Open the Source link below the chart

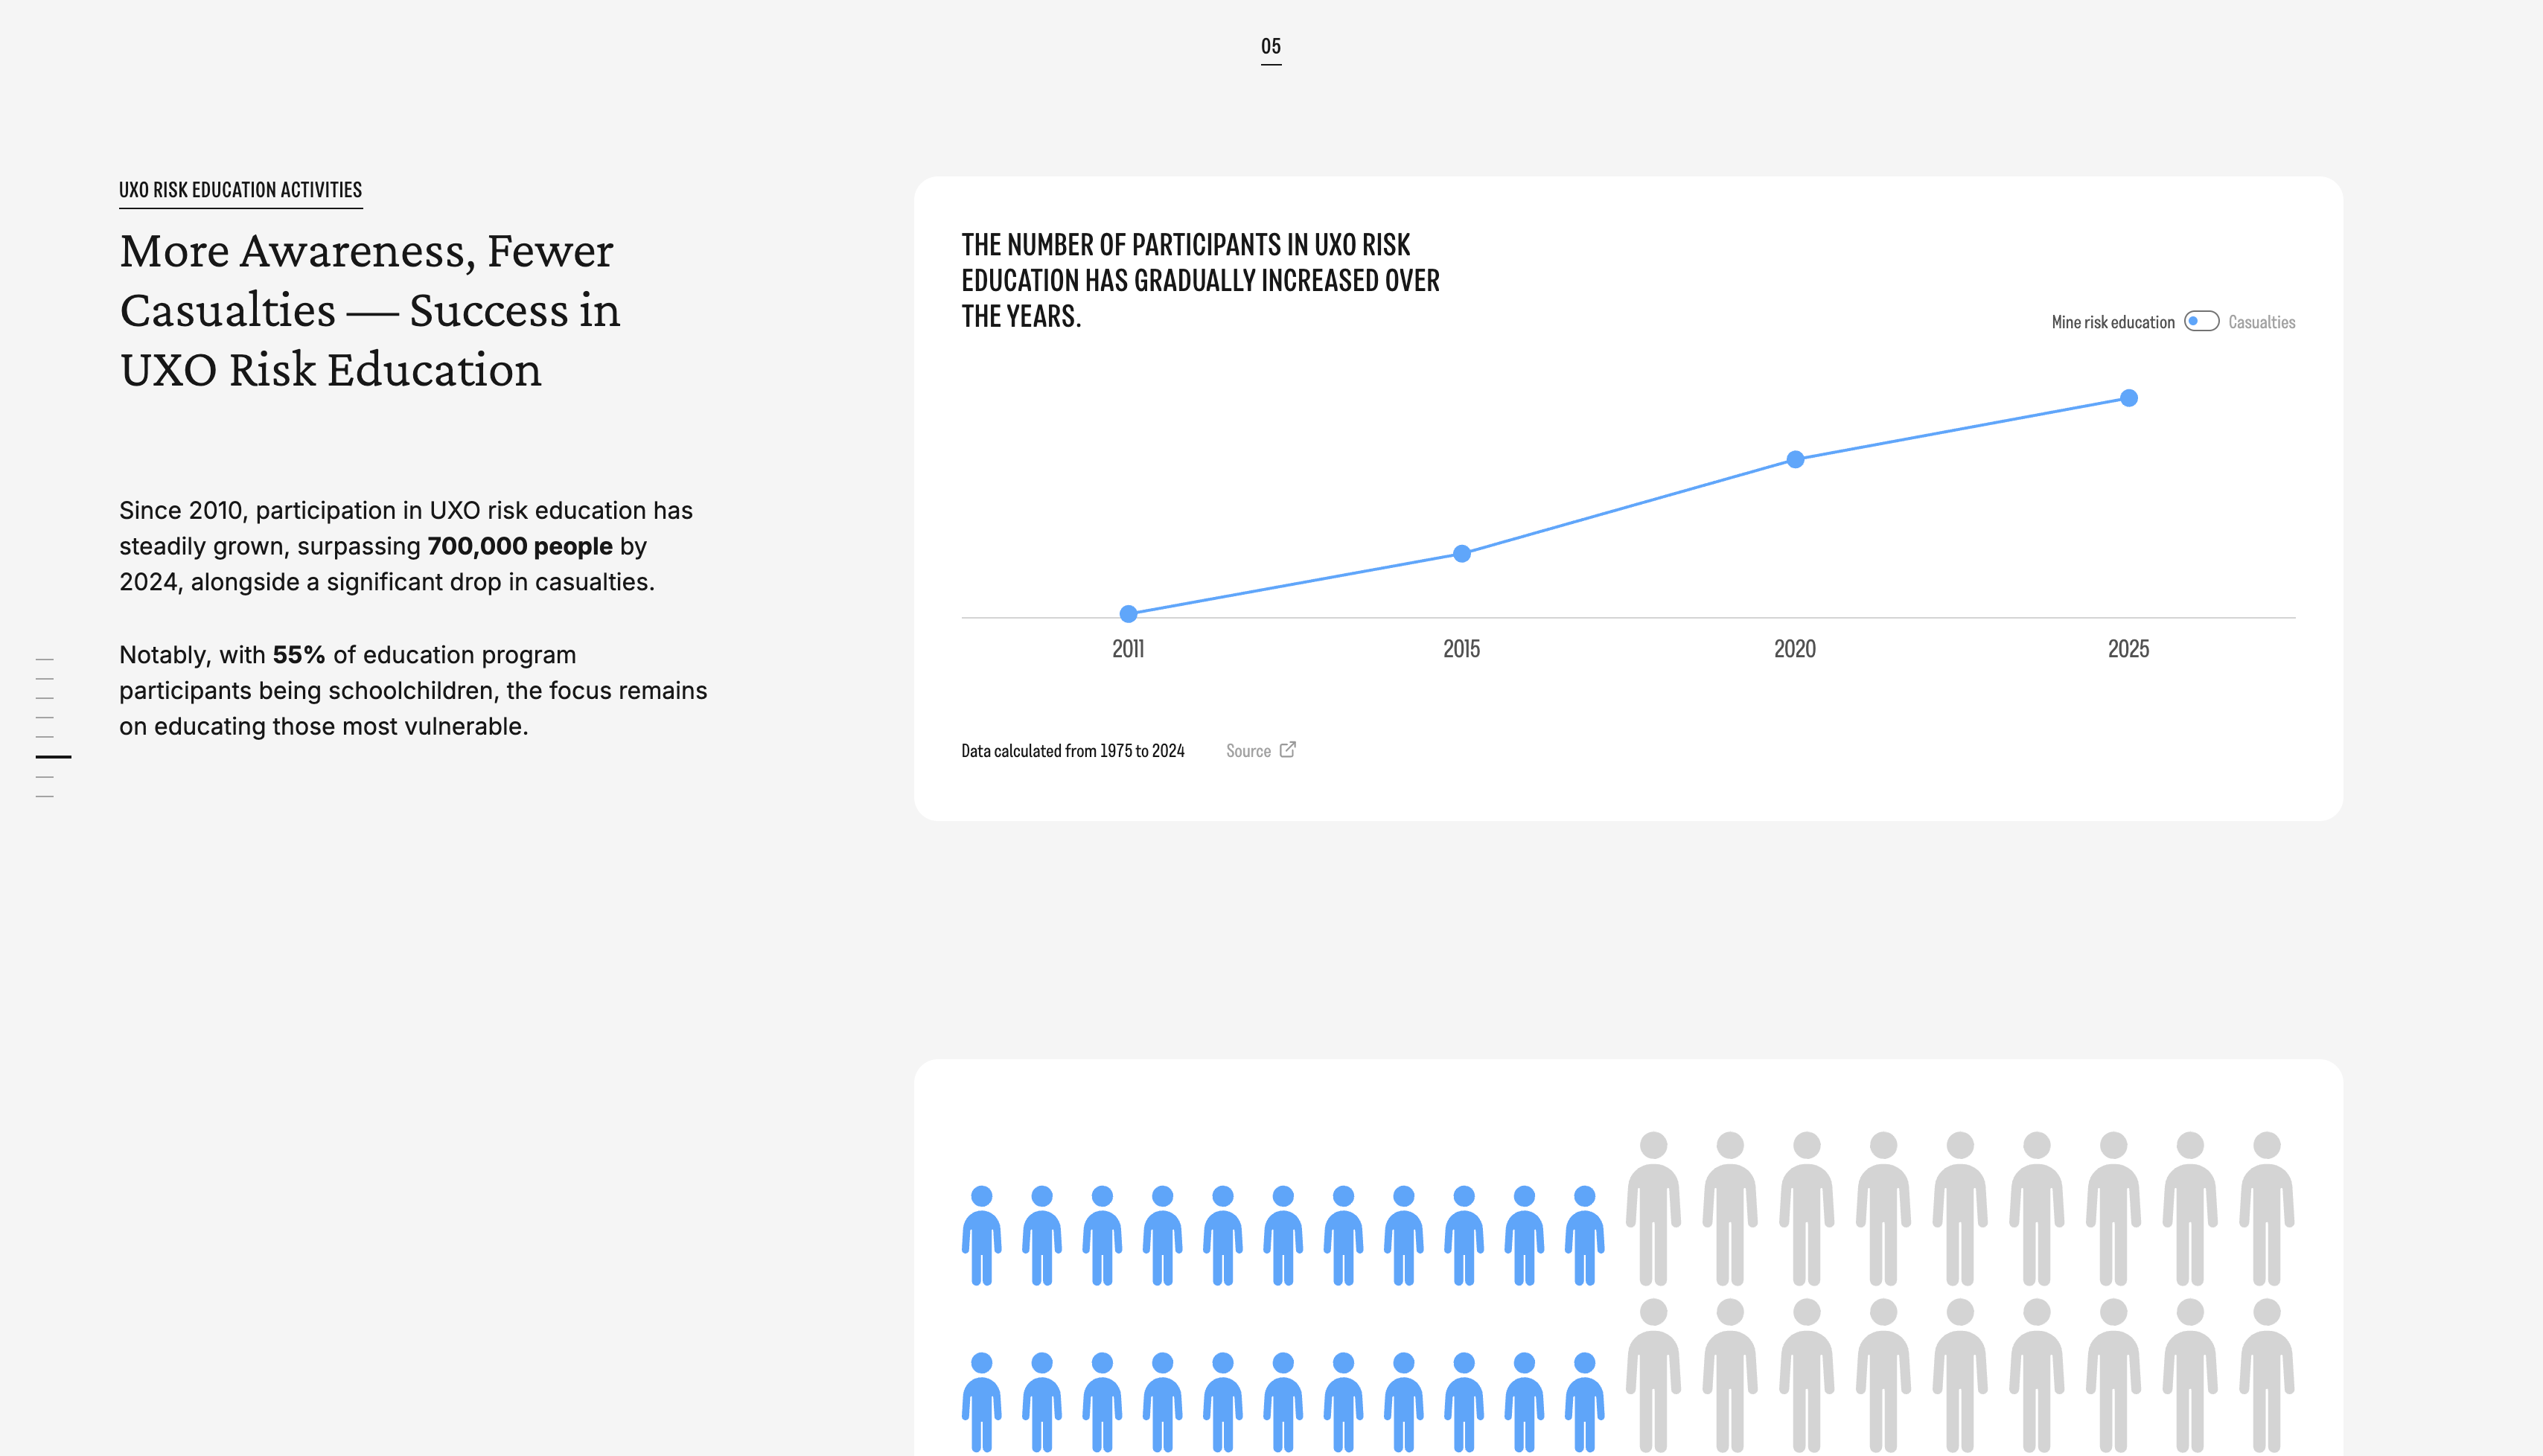coord(1248,751)
